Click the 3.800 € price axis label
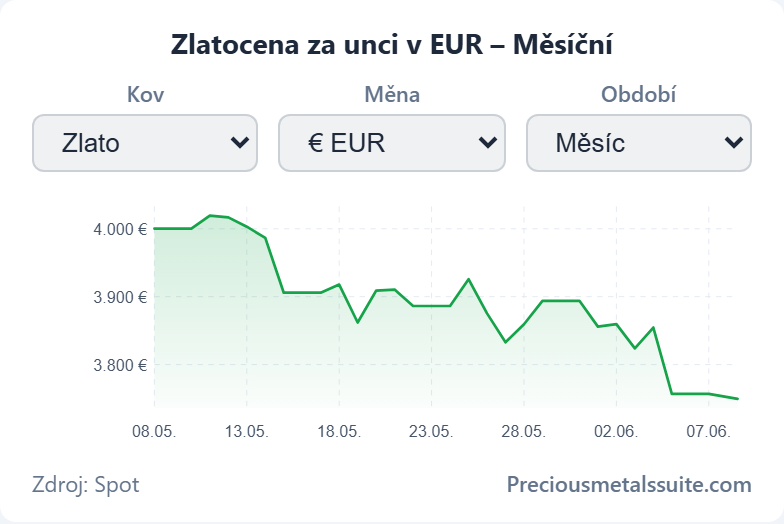This screenshot has height=524, width=784. pyautogui.click(x=120, y=366)
